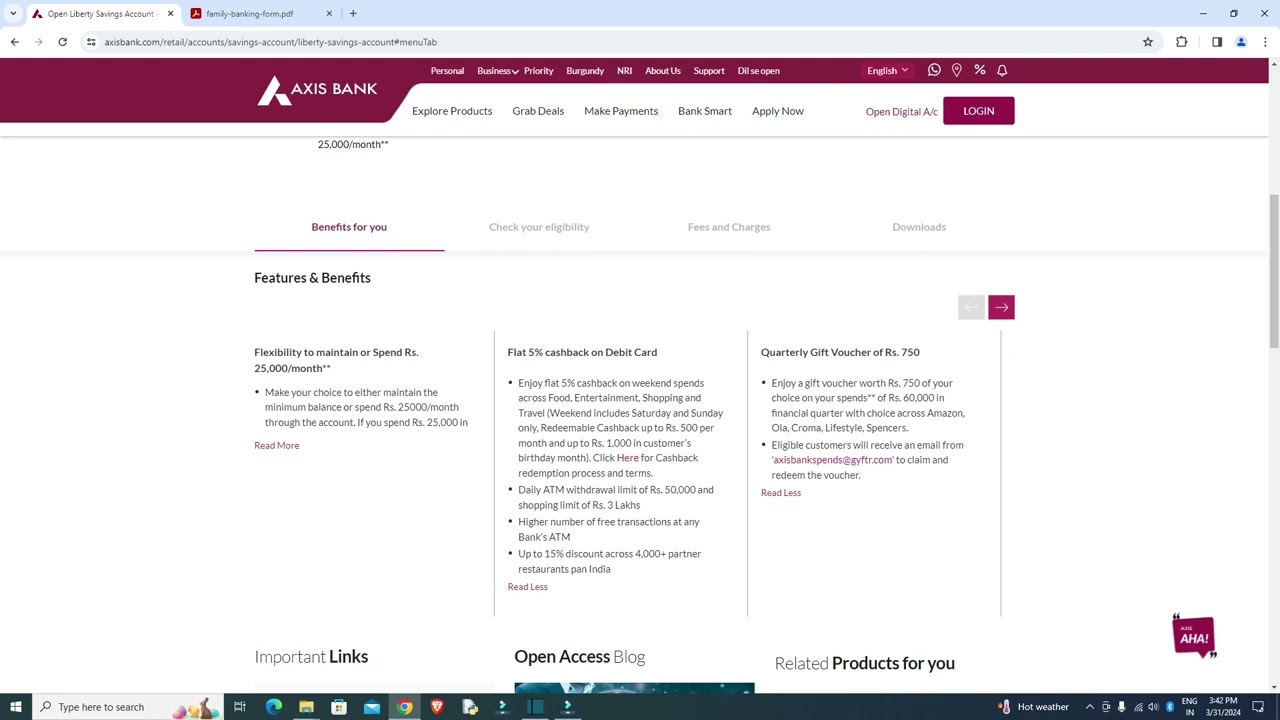This screenshot has width=1280, height=720.
Task: Click the notification bell icon
Action: tap(1002, 70)
